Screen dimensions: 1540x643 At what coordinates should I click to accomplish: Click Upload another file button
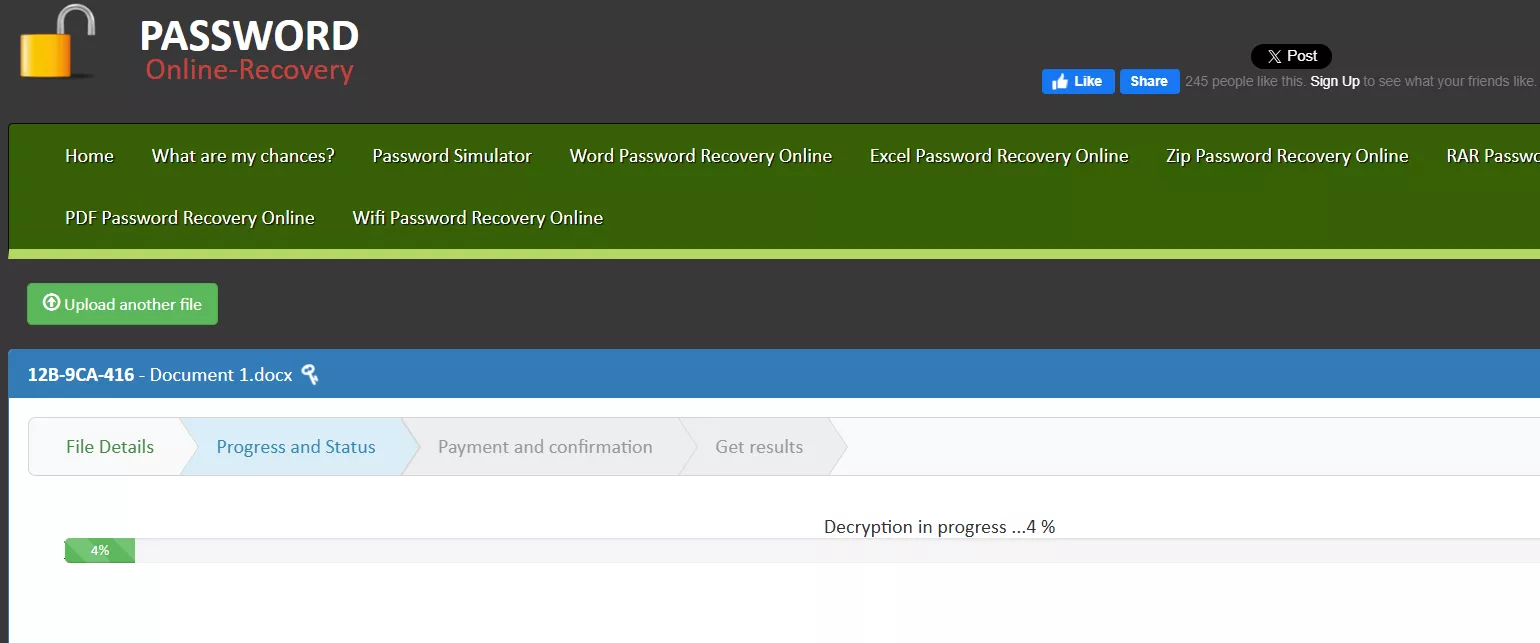click(x=122, y=304)
